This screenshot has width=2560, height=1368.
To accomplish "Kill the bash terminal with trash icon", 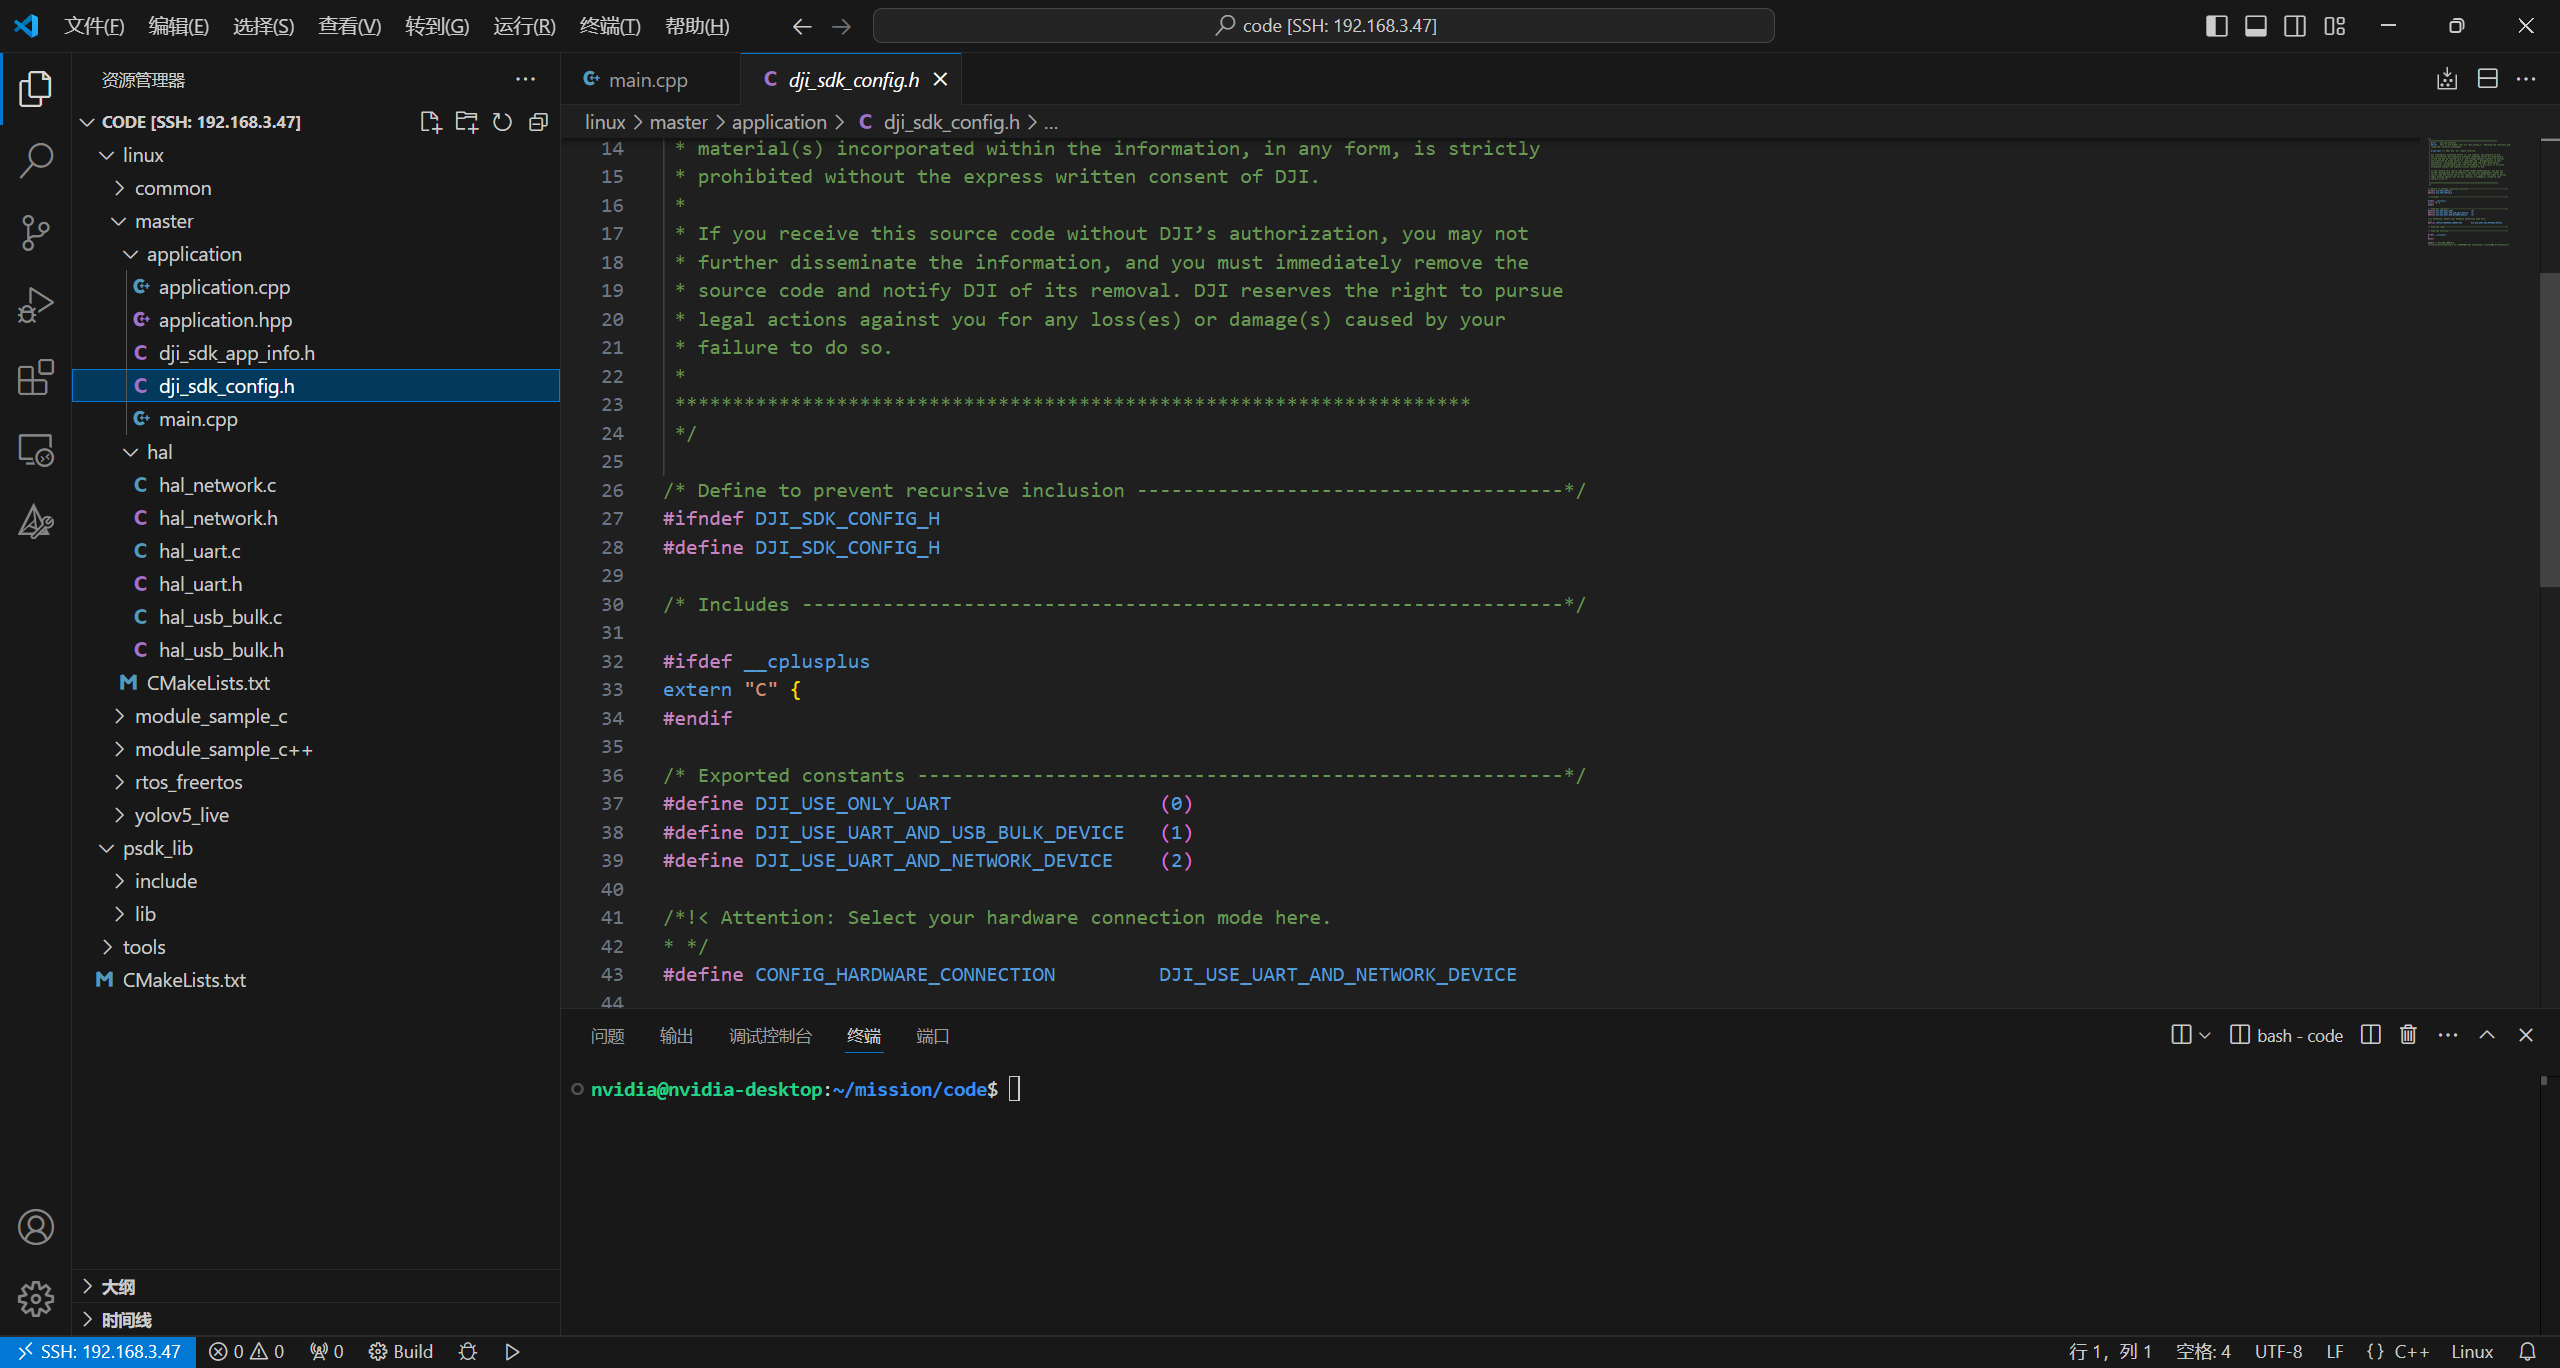I will (2408, 1035).
